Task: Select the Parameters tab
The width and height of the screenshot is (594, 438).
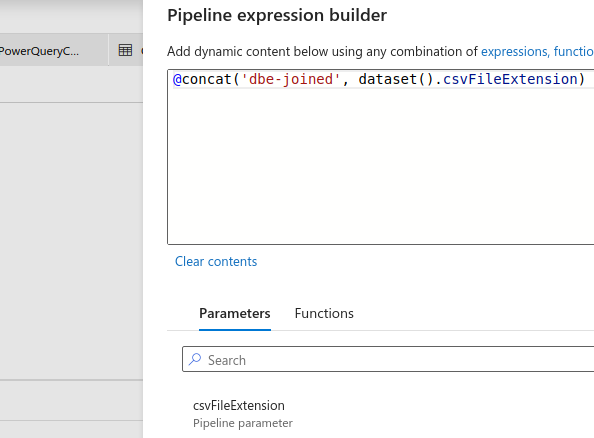Action: pyautogui.click(x=234, y=314)
